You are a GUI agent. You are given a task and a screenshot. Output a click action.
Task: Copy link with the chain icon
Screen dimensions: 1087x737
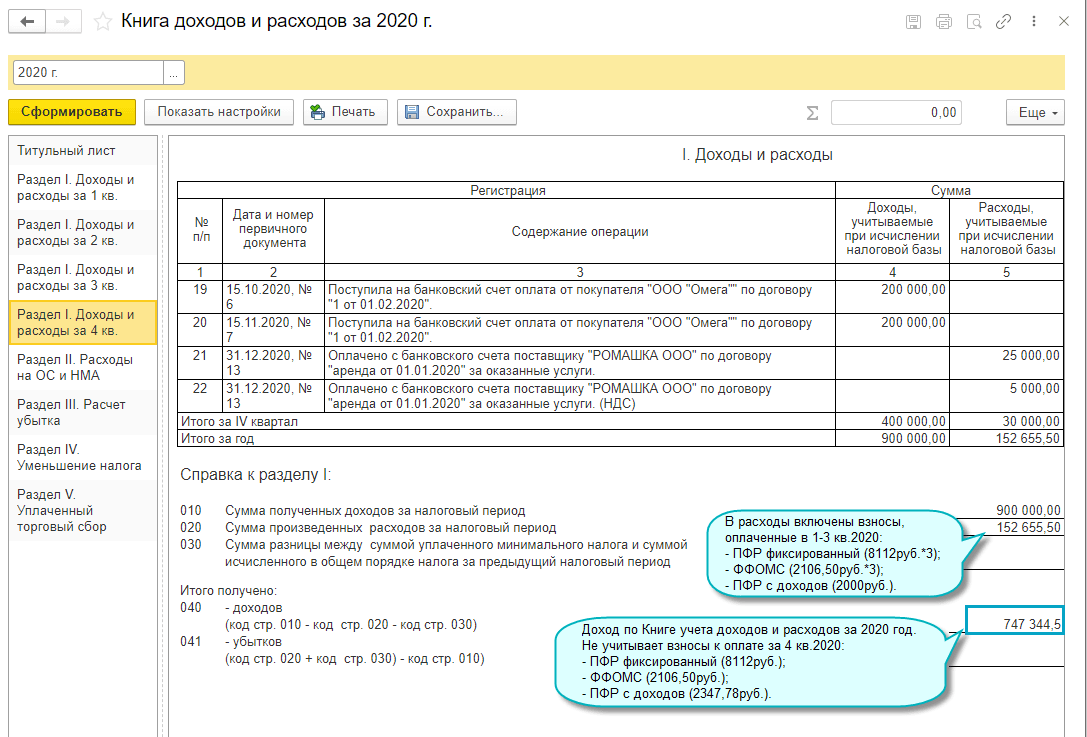[1003, 21]
